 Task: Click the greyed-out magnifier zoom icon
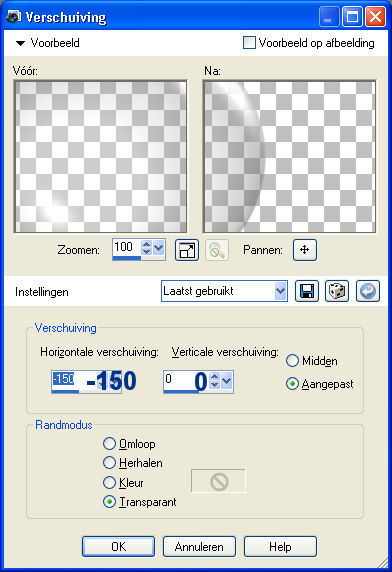(x=217, y=250)
